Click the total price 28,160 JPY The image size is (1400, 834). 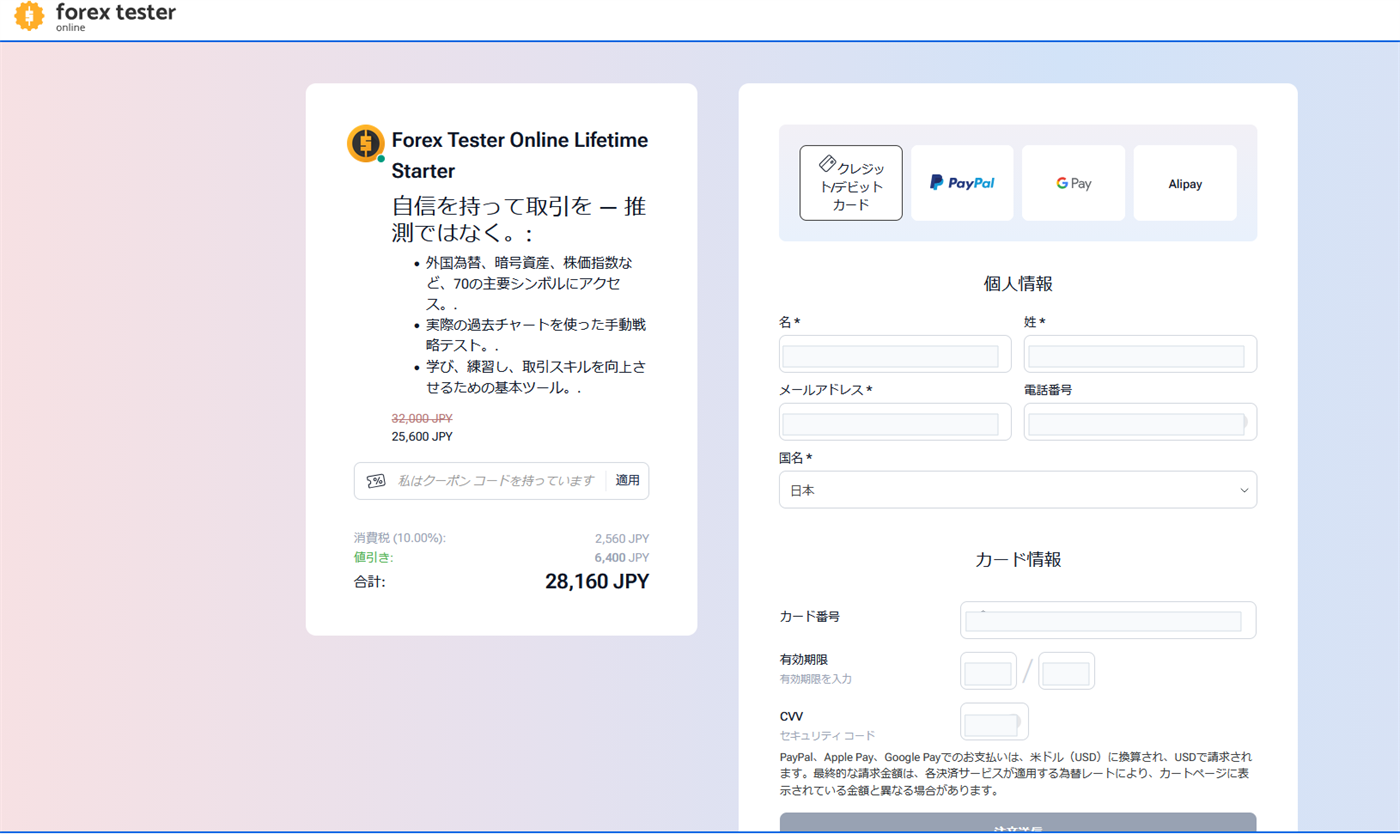click(597, 581)
